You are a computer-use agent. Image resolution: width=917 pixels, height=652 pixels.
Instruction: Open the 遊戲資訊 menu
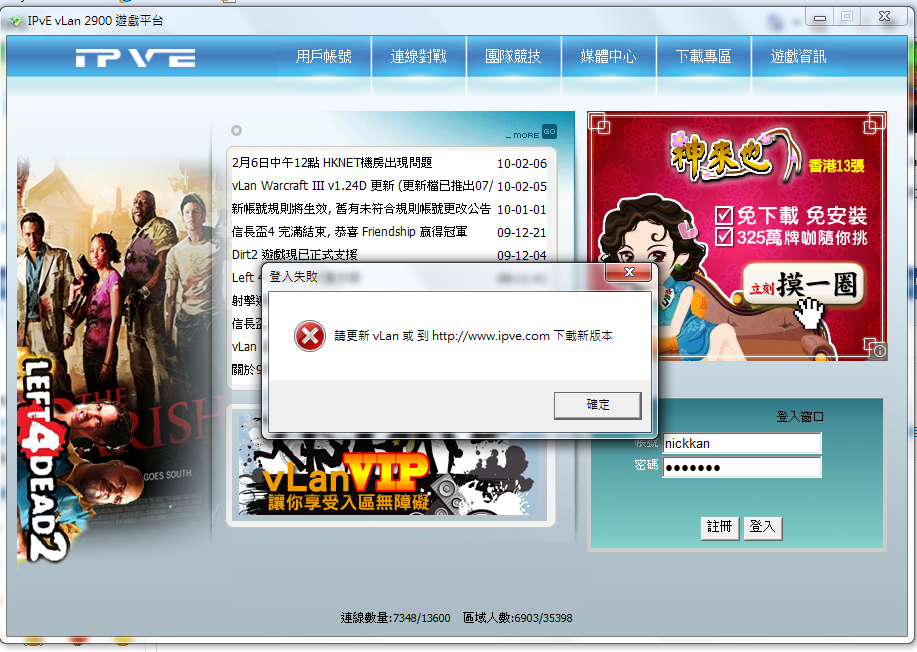click(x=798, y=56)
